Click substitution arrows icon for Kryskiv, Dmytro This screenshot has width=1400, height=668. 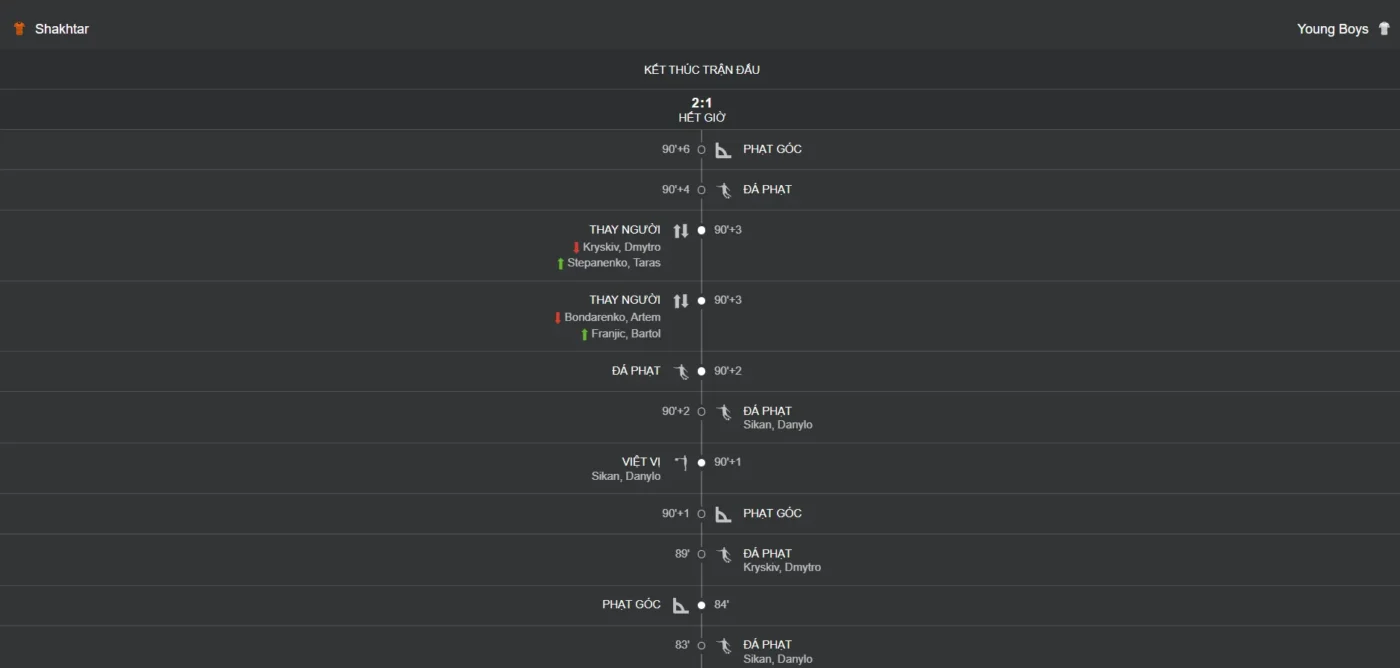(x=681, y=231)
